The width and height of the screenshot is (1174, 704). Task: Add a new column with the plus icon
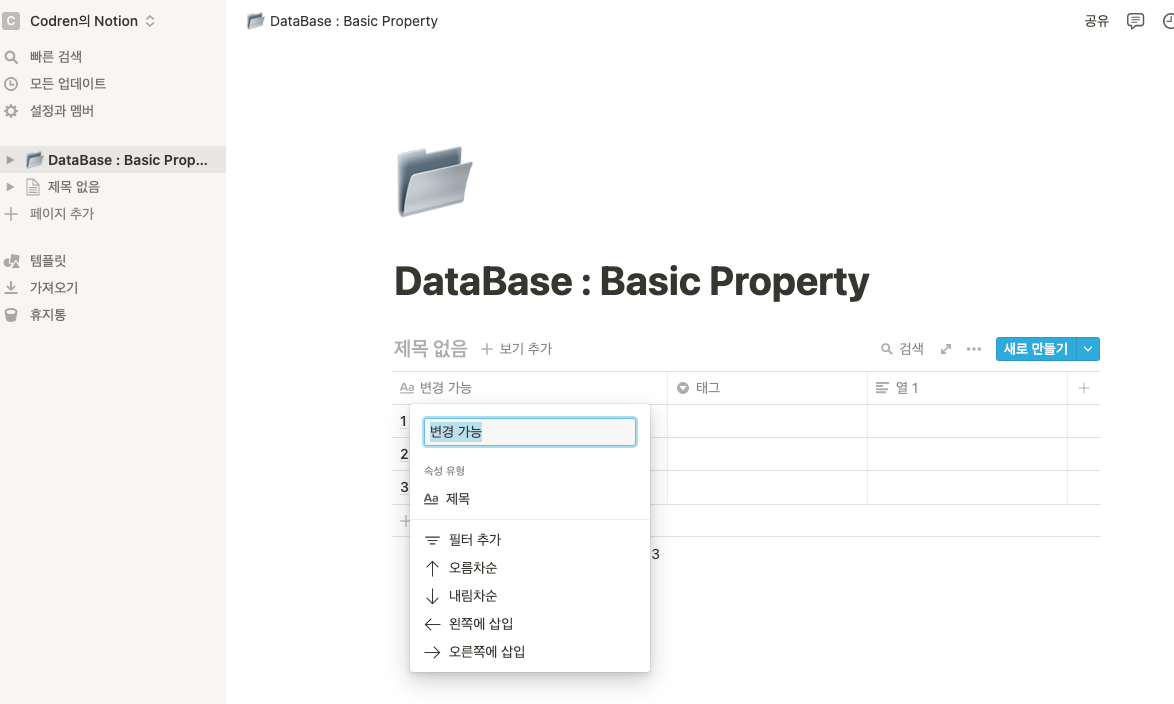point(1083,388)
